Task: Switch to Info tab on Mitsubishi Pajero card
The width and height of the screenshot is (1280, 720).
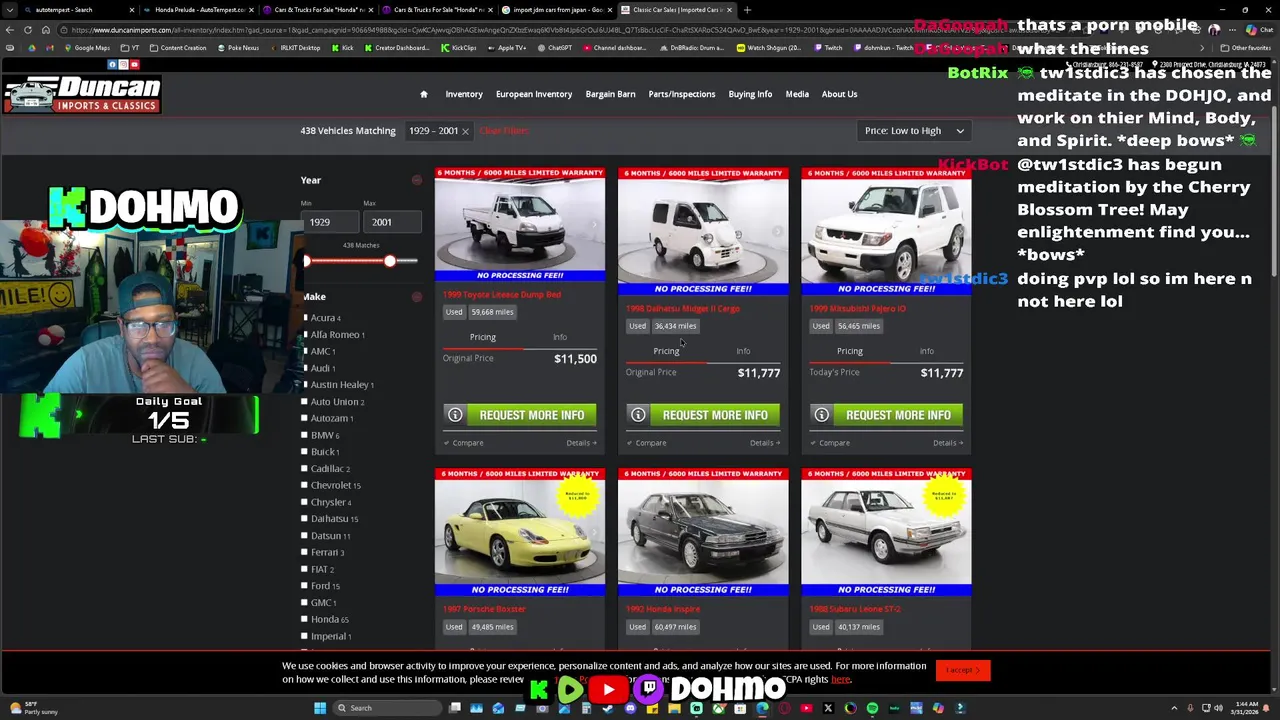Action: [x=927, y=351]
